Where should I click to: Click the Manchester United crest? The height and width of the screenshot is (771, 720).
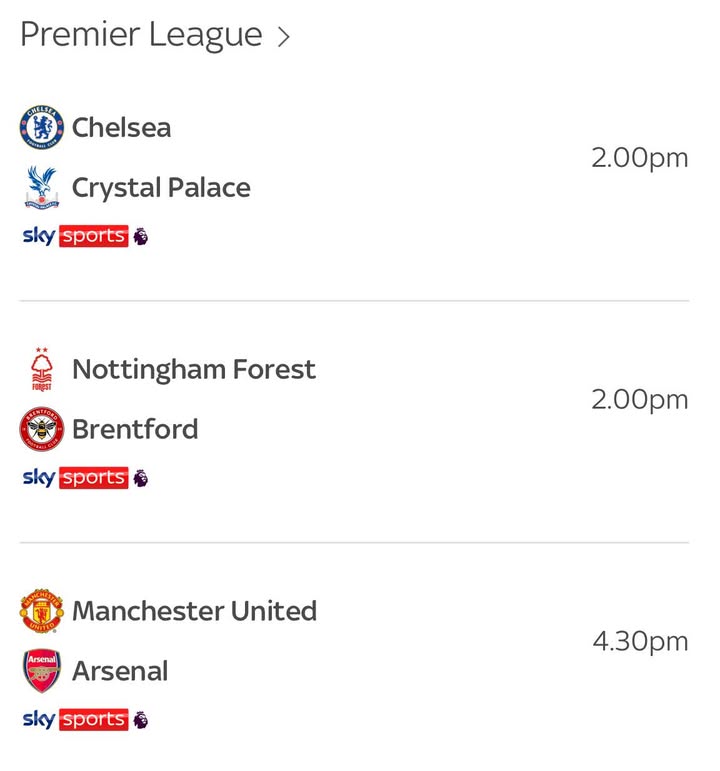pyautogui.click(x=42, y=611)
